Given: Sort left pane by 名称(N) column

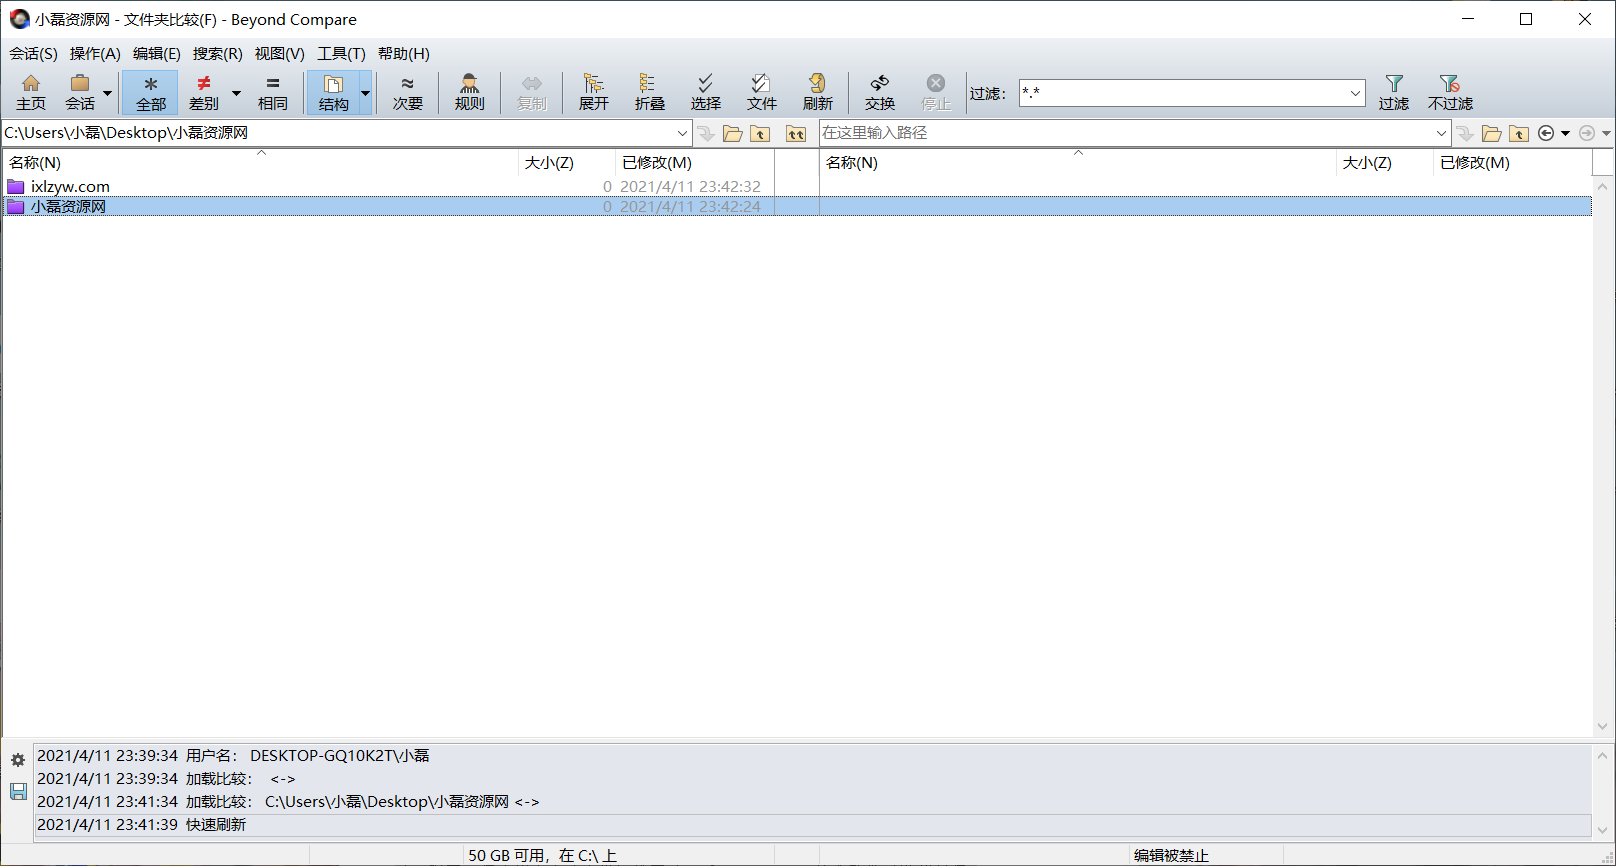Looking at the screenshot, I should 260,162.
